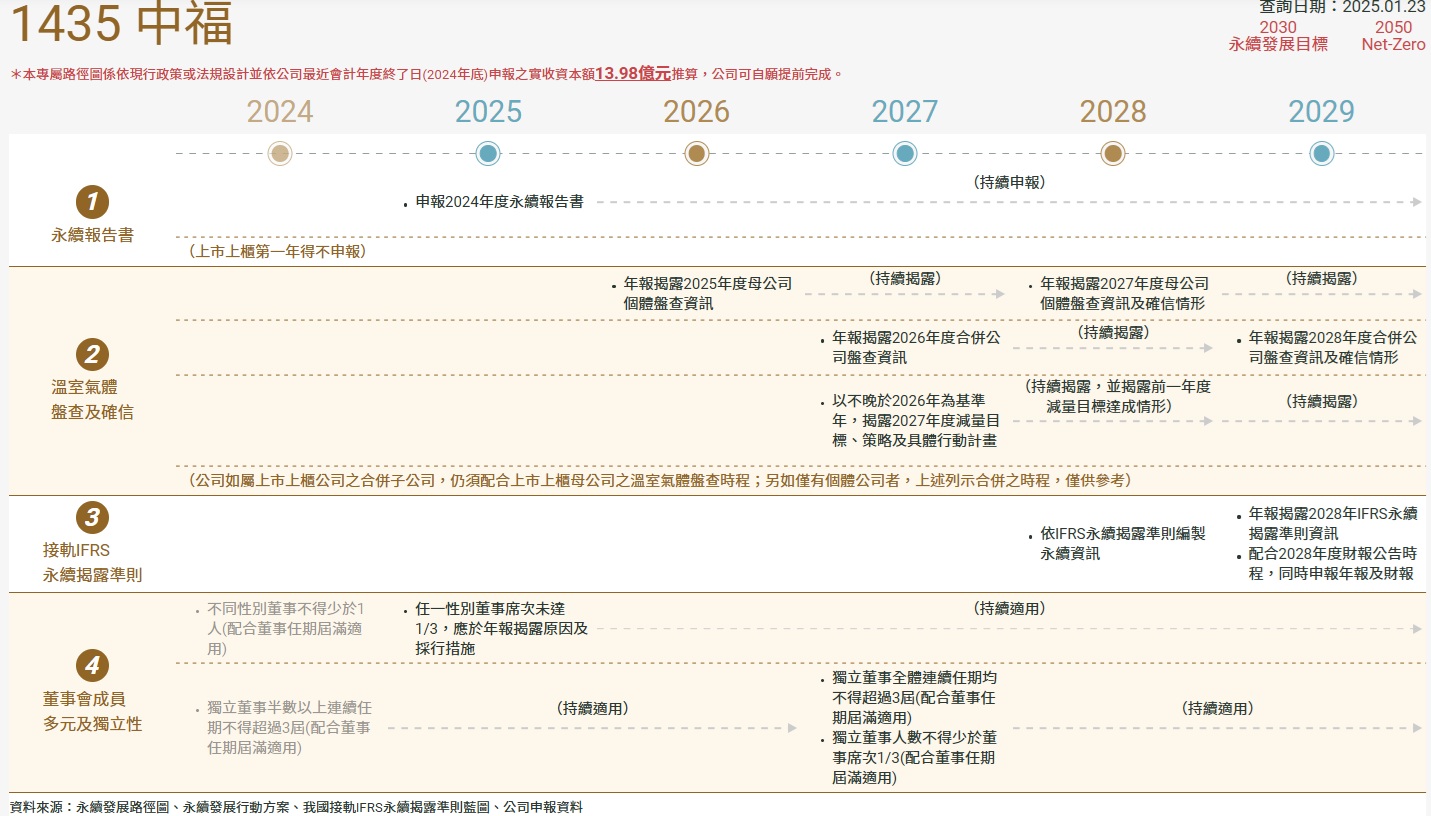Click the 2030 永續發展目標 label
1431x816 pixels.
1278,36
